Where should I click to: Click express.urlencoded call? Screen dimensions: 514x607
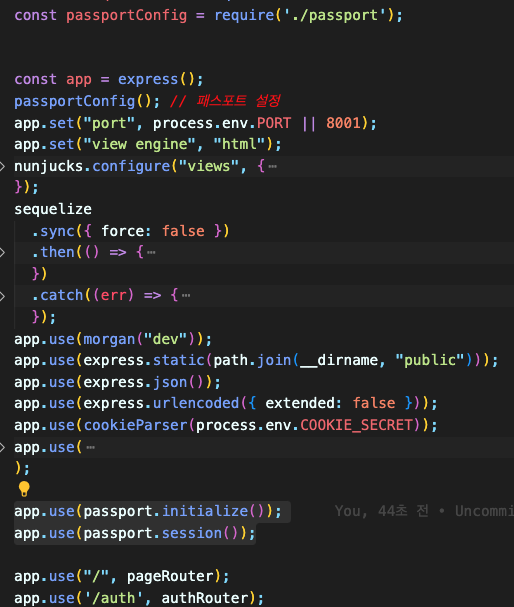coord(161,403)
